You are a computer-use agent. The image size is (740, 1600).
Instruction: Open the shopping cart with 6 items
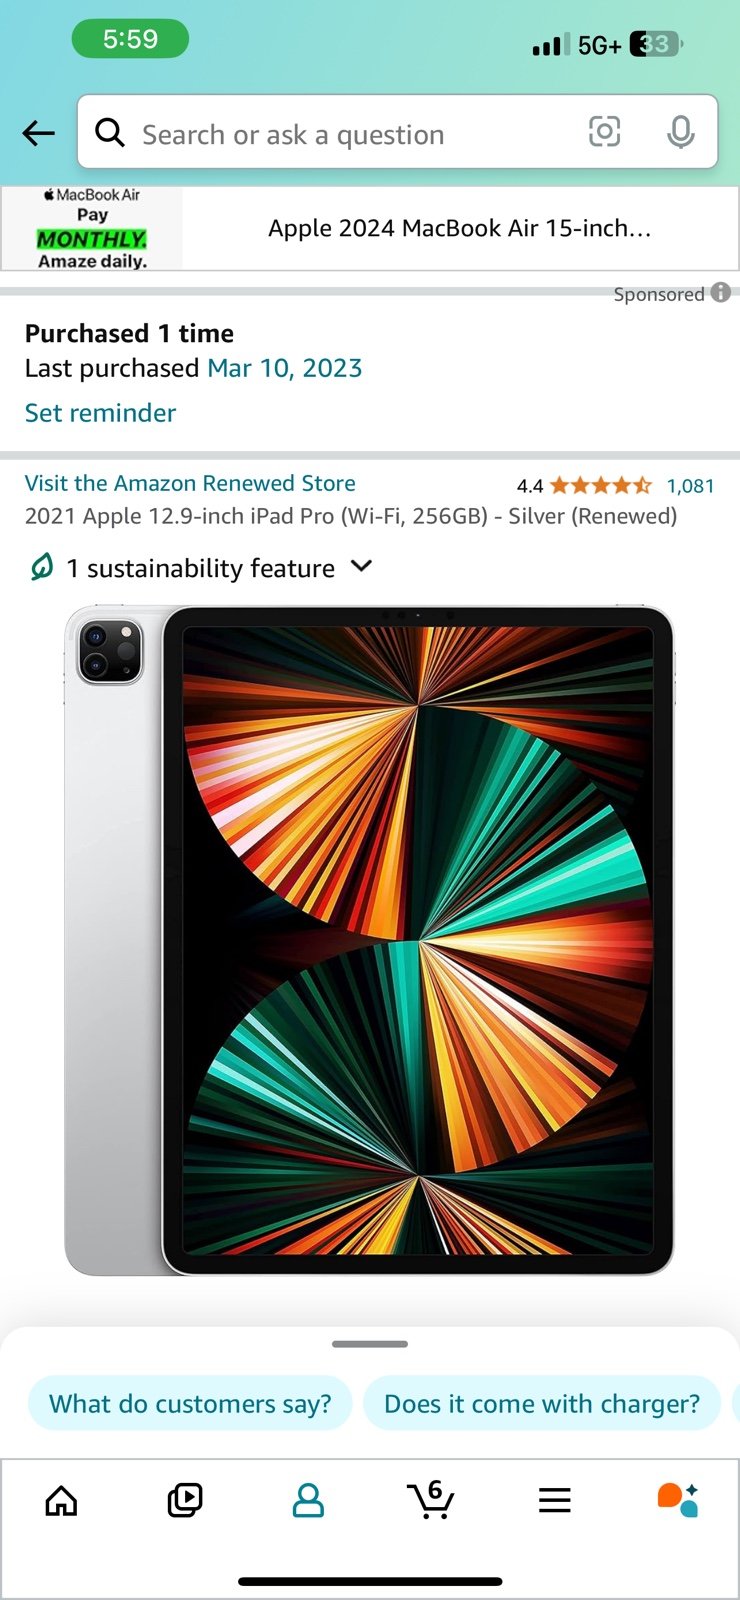coord(431,1500)
